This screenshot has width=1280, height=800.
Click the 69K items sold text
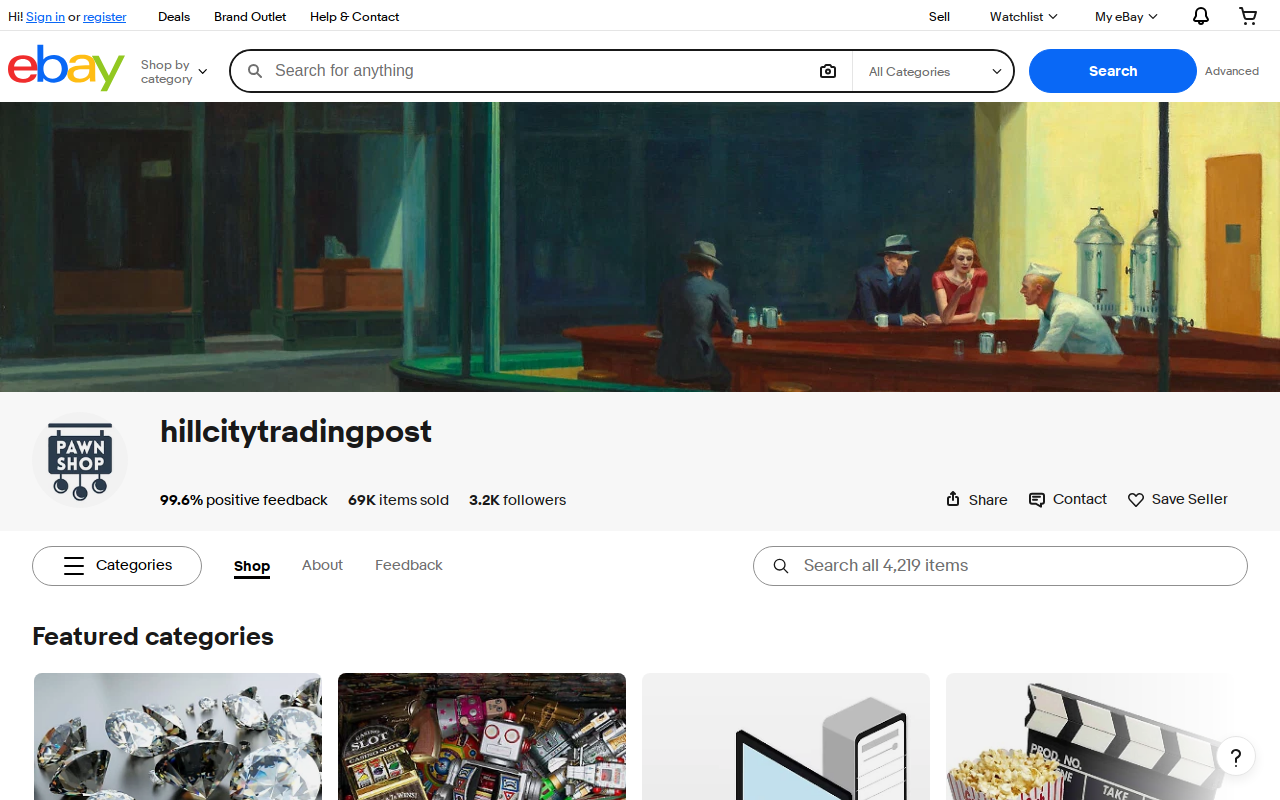coord(398,500)
